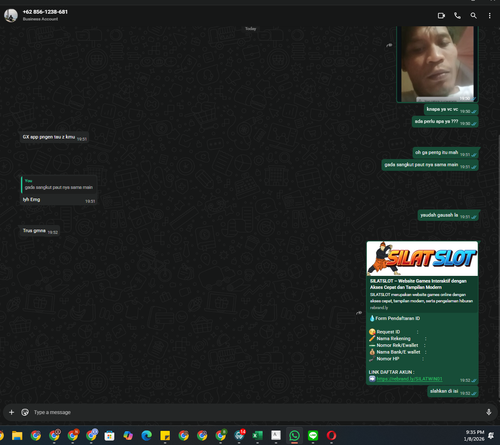
Task: Open Sticky Notes from the taskbar
Action: point(165,435)
